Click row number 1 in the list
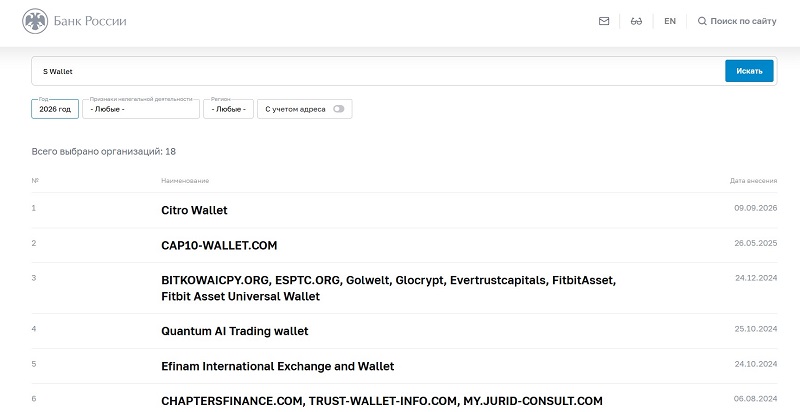800x412 pixels. [x=34, y=208]
